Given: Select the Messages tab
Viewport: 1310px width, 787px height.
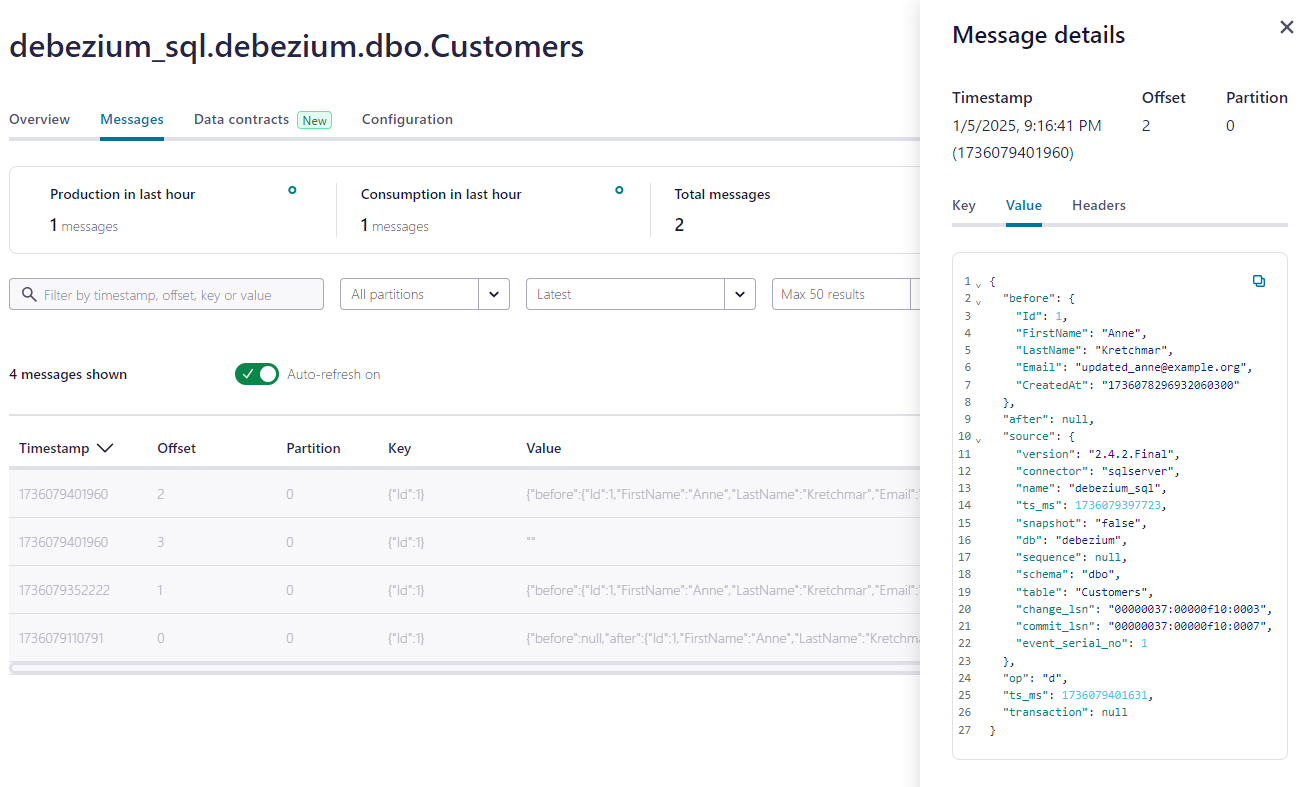Looking at the screenshot, I should click(132, 119).
